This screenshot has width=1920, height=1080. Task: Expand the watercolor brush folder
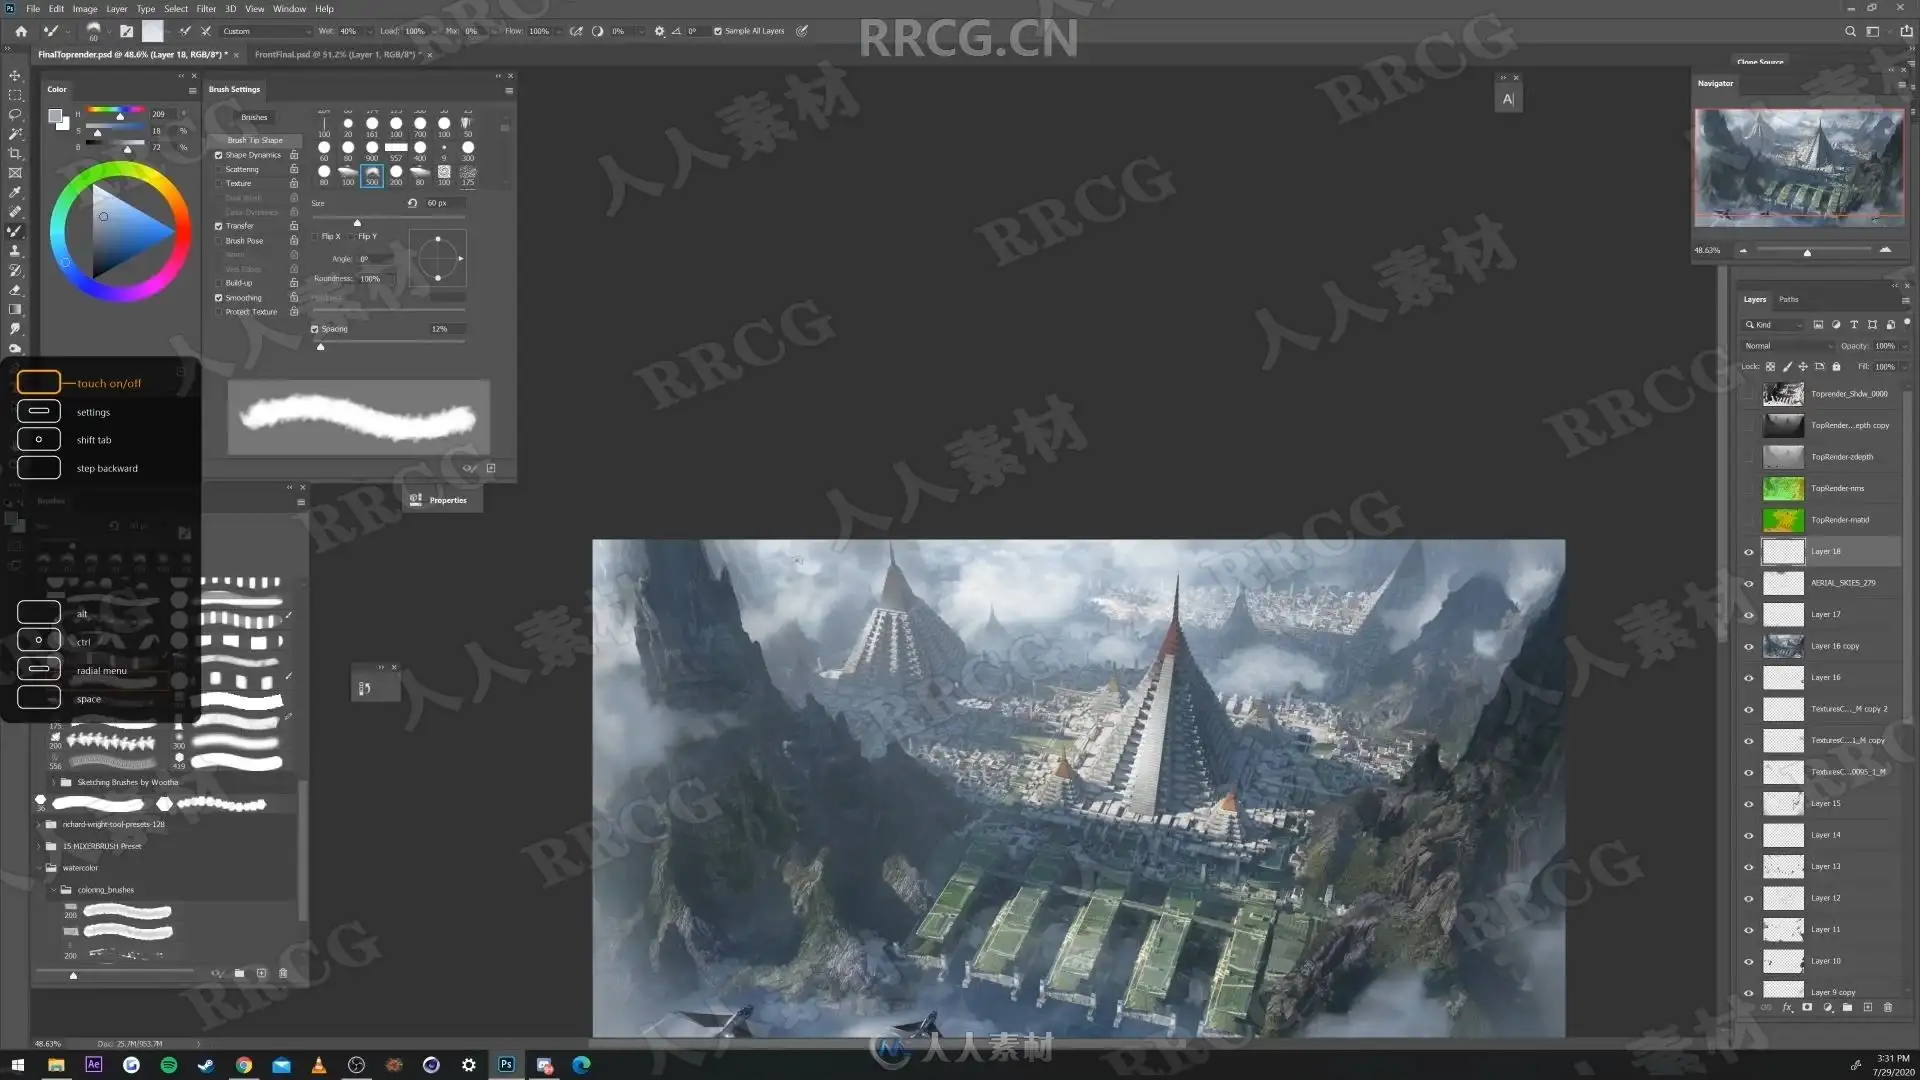click(x=40, y=868)
